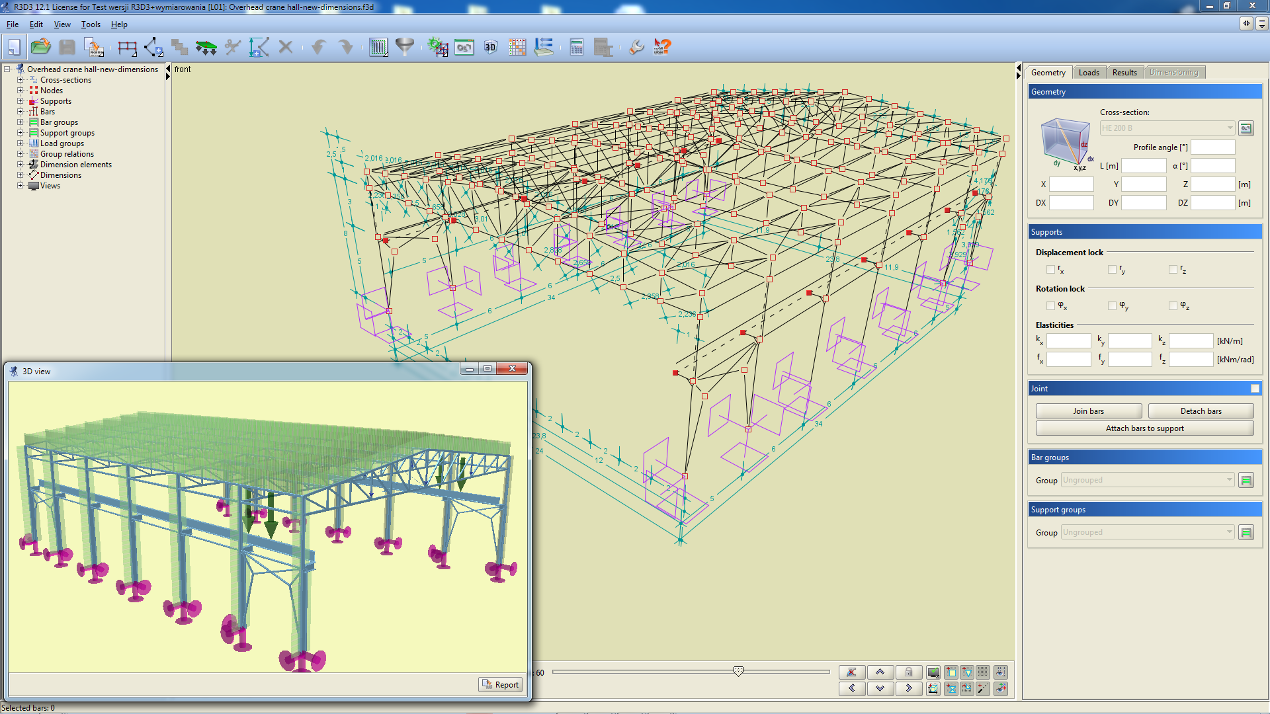The height and width of the screenshot is (714, 1270).
Task: Open the Tools menu
Action: [90, 24]
